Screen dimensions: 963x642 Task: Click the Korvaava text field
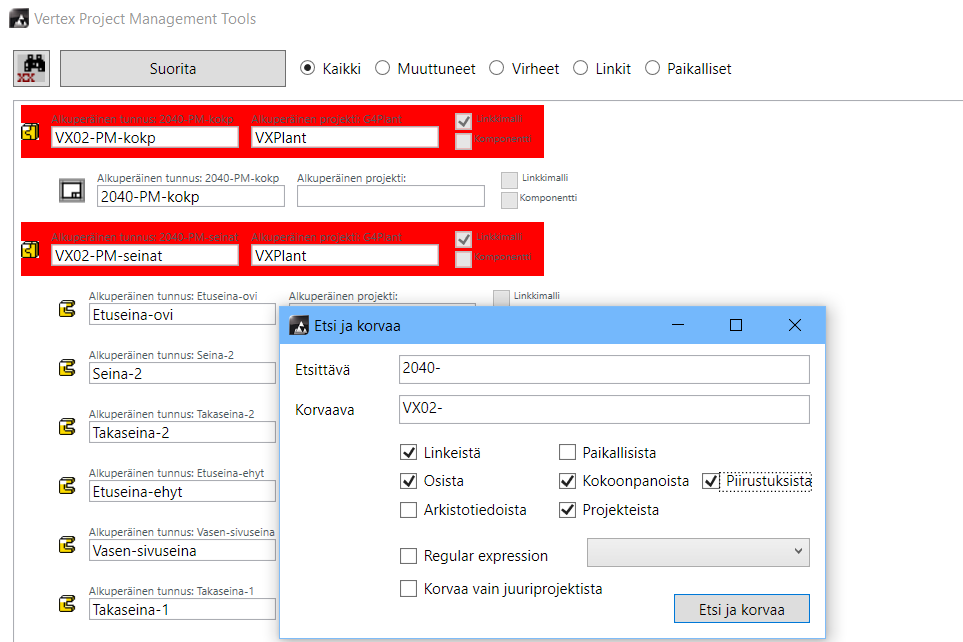603,409
